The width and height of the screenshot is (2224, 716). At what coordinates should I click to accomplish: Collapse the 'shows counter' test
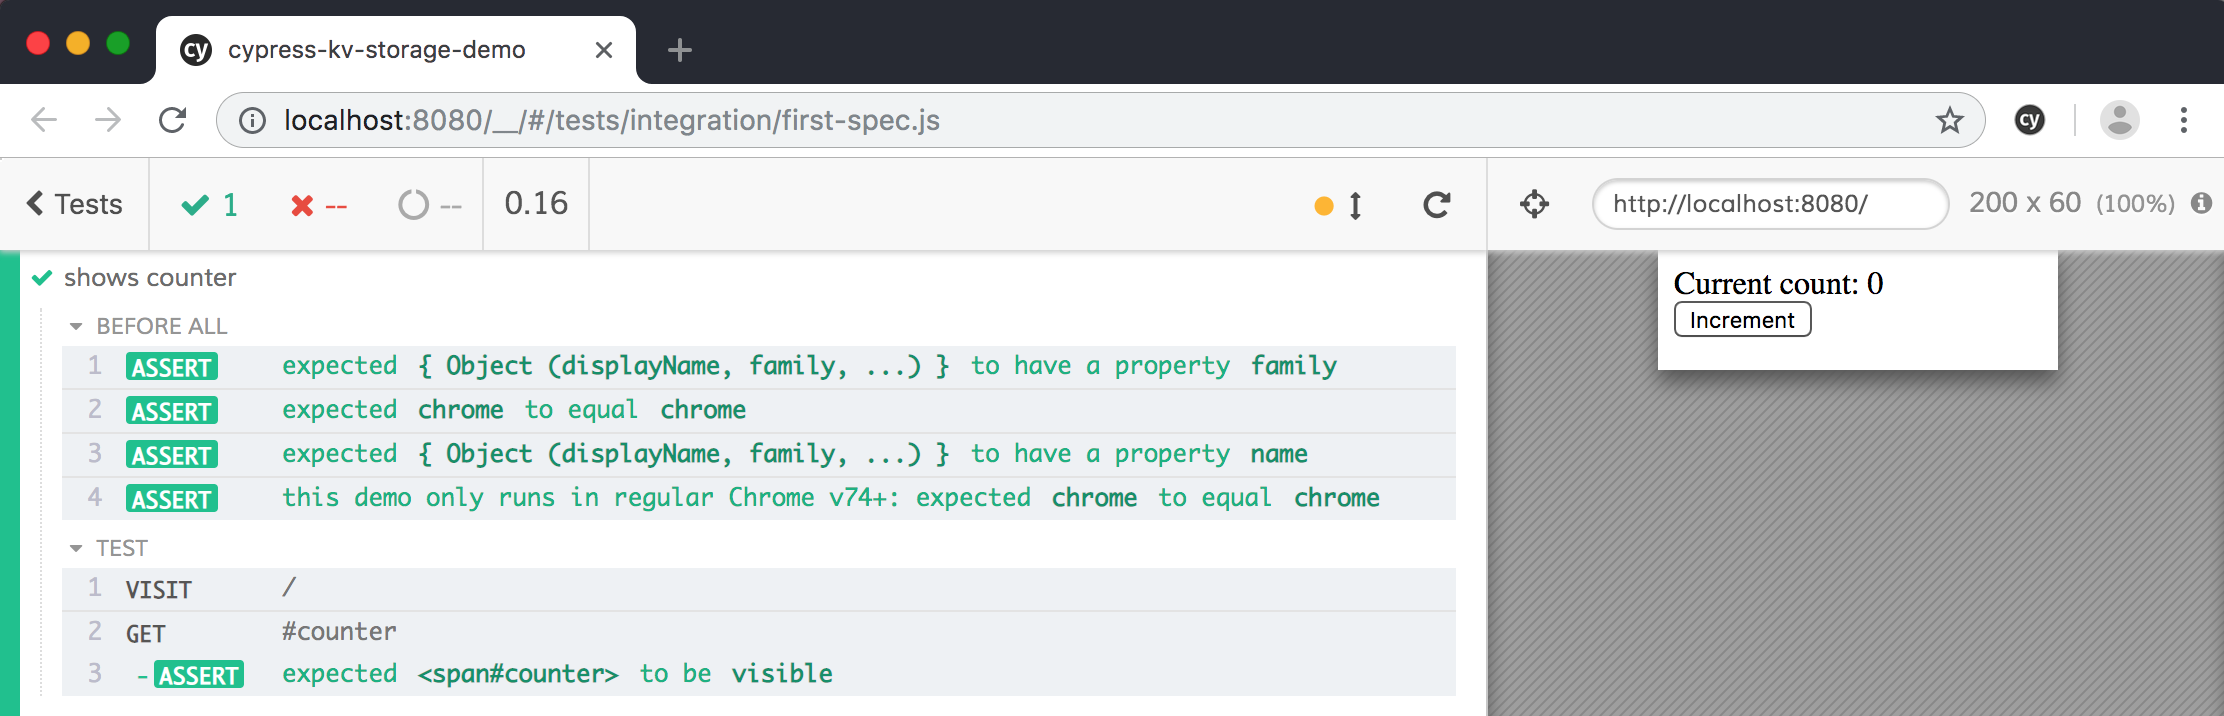(x=150, y=278)
